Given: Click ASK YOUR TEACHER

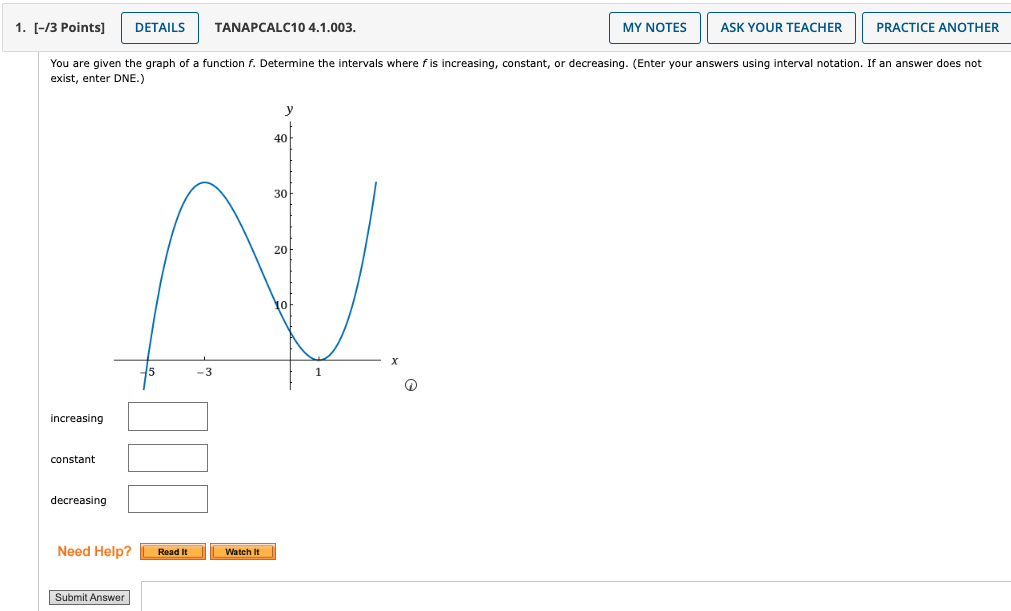Looking at the screenshot, I should click(x=781, y=28).
